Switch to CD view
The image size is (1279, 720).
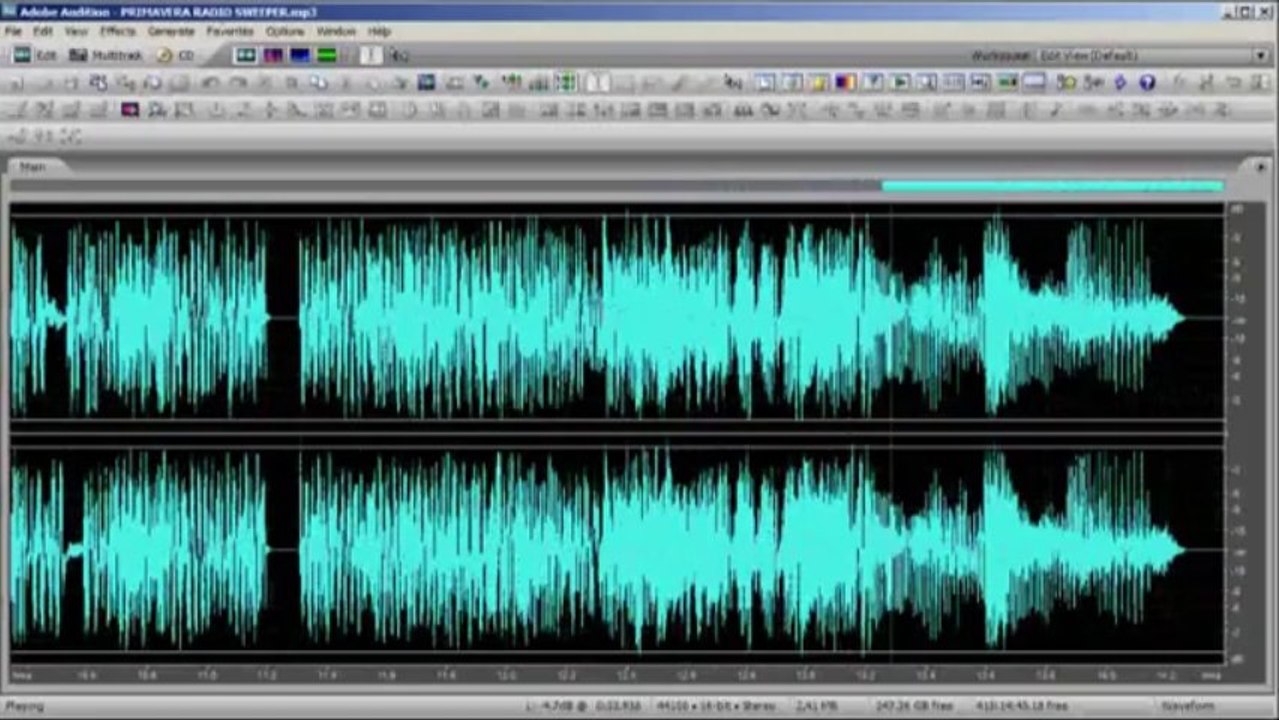tap(176, 56)
